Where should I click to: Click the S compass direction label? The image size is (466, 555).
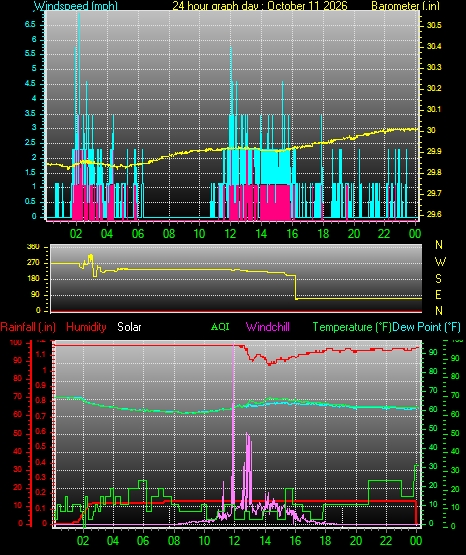(x=438, y=279)
